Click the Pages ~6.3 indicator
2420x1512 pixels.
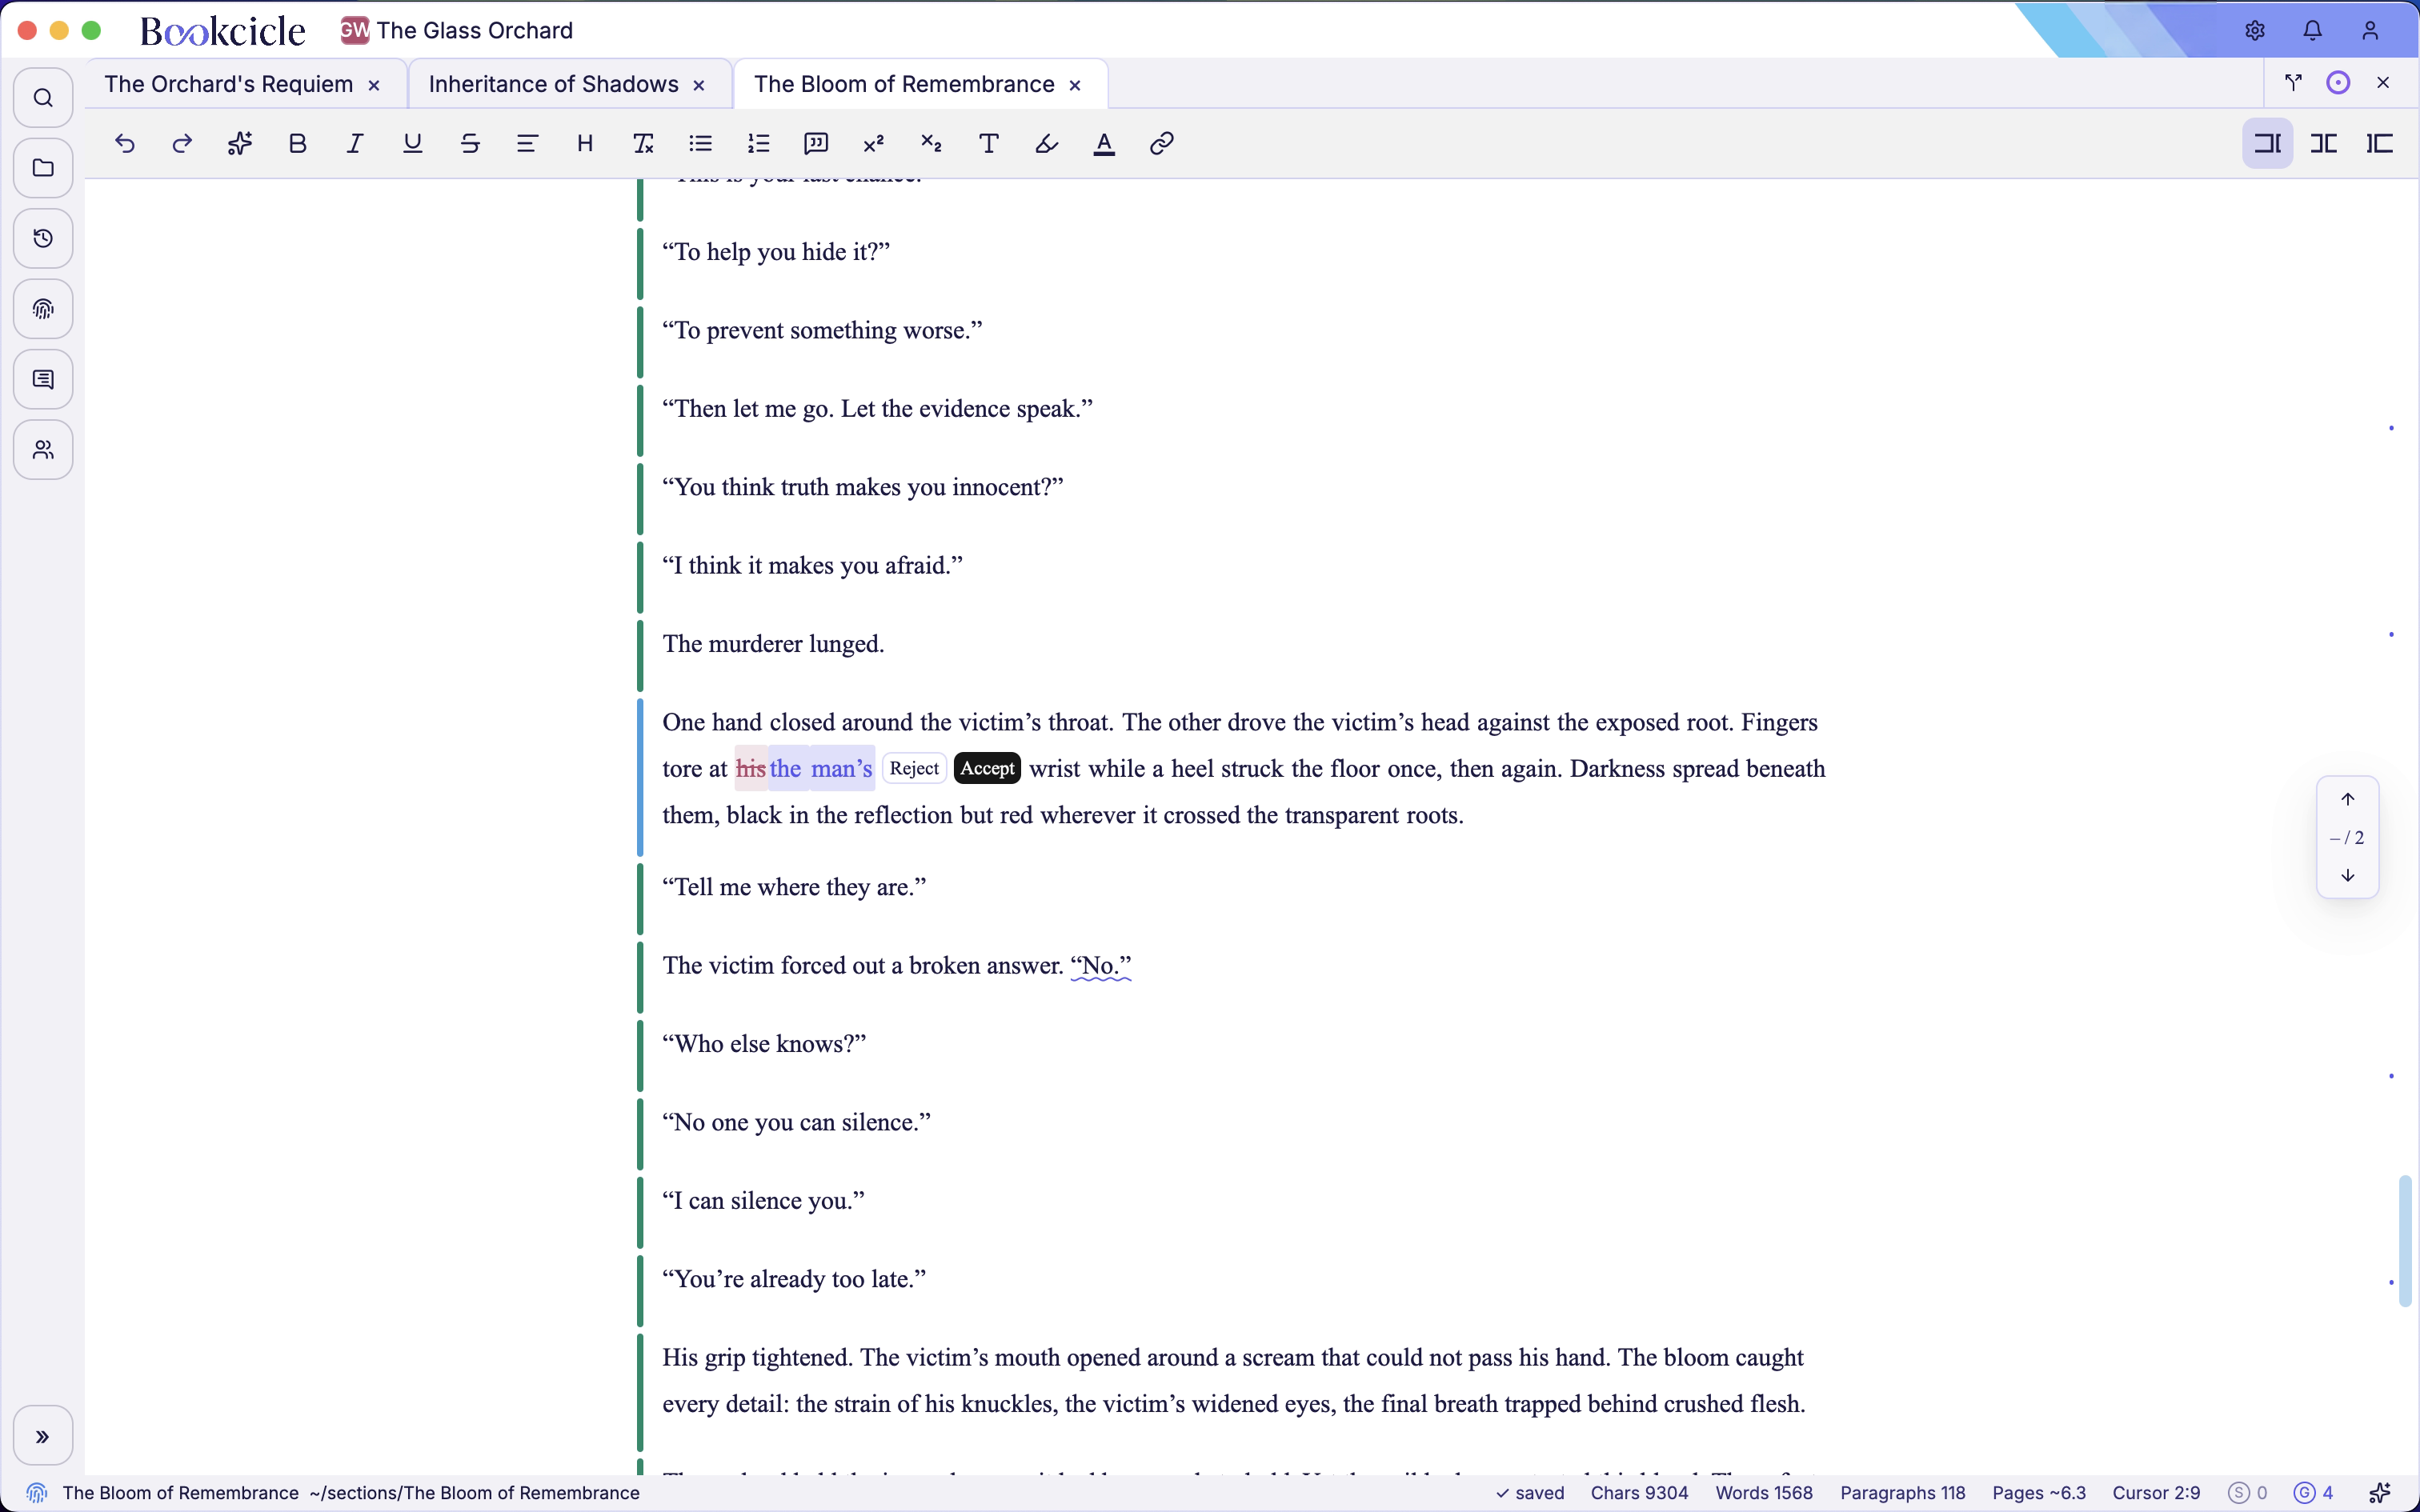[x=2039, y=1493]
